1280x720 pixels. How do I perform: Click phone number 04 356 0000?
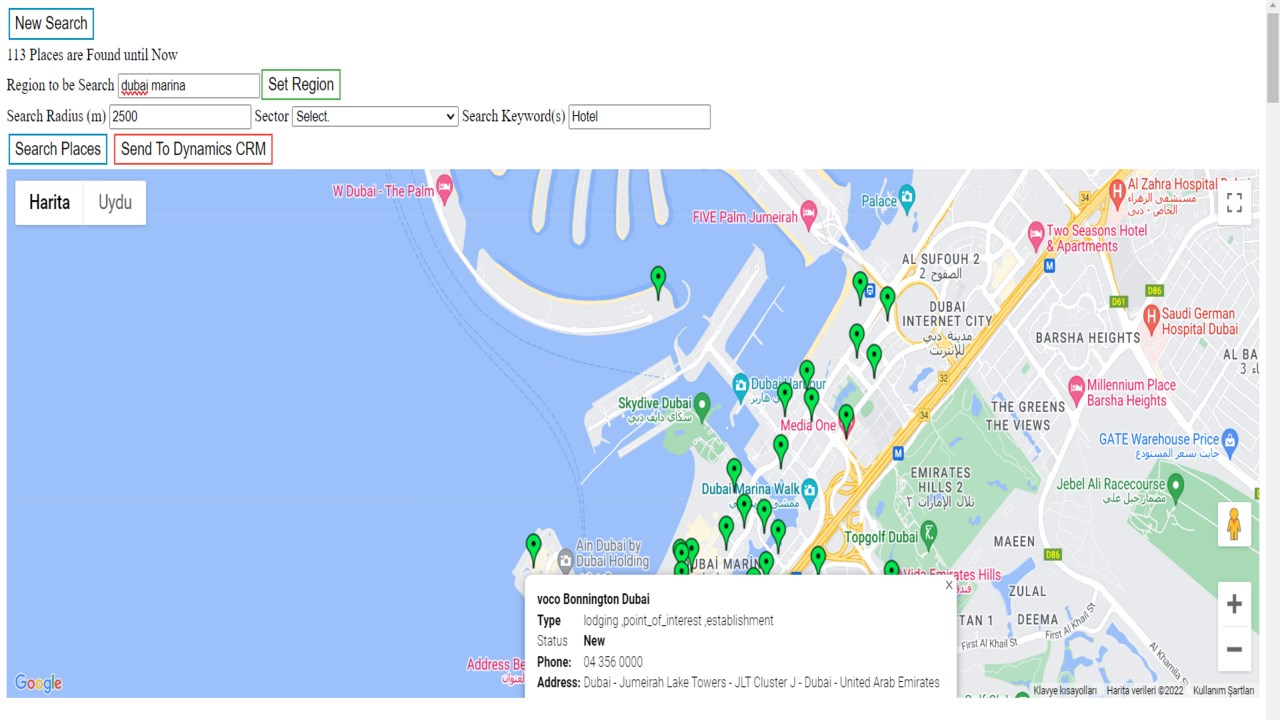[x=613, y=662]
